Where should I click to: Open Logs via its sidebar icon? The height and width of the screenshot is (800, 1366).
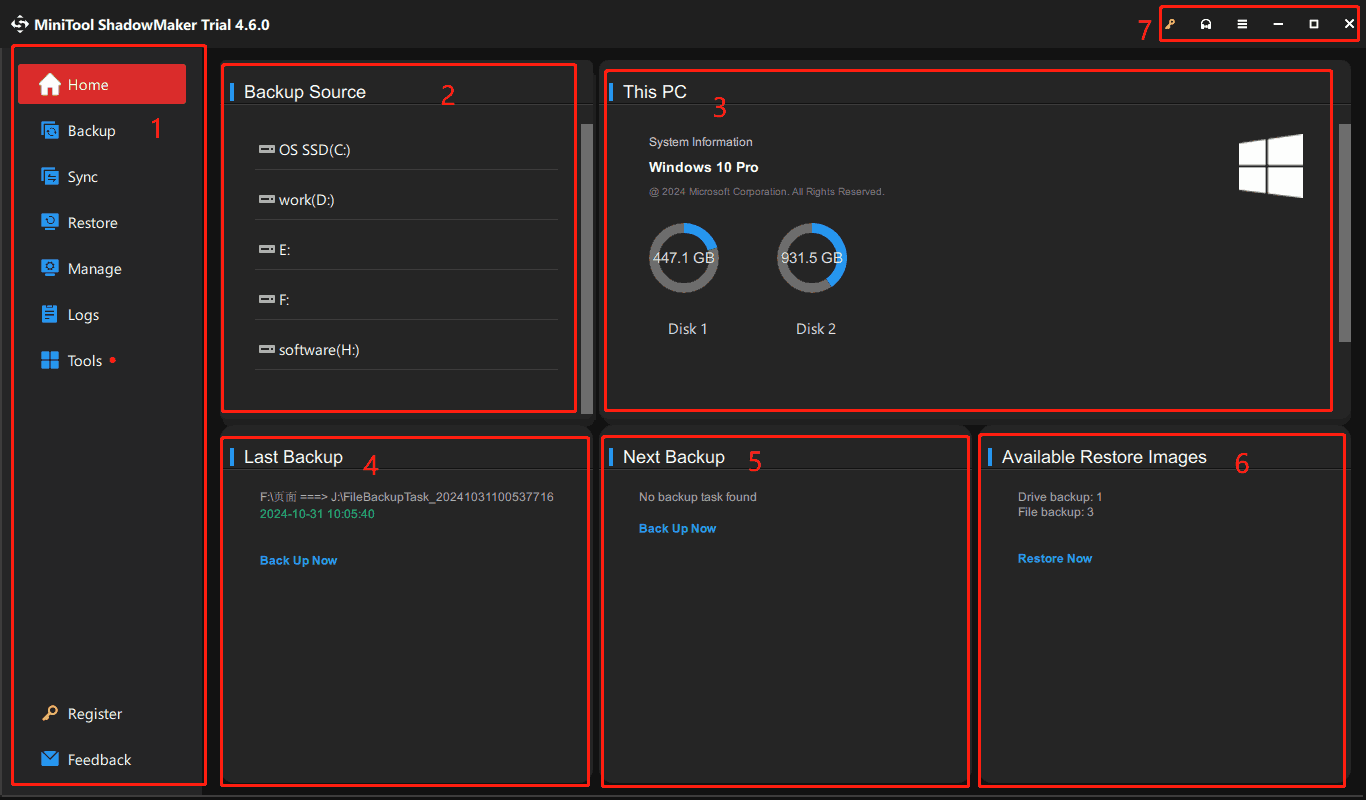pos(50,314)
